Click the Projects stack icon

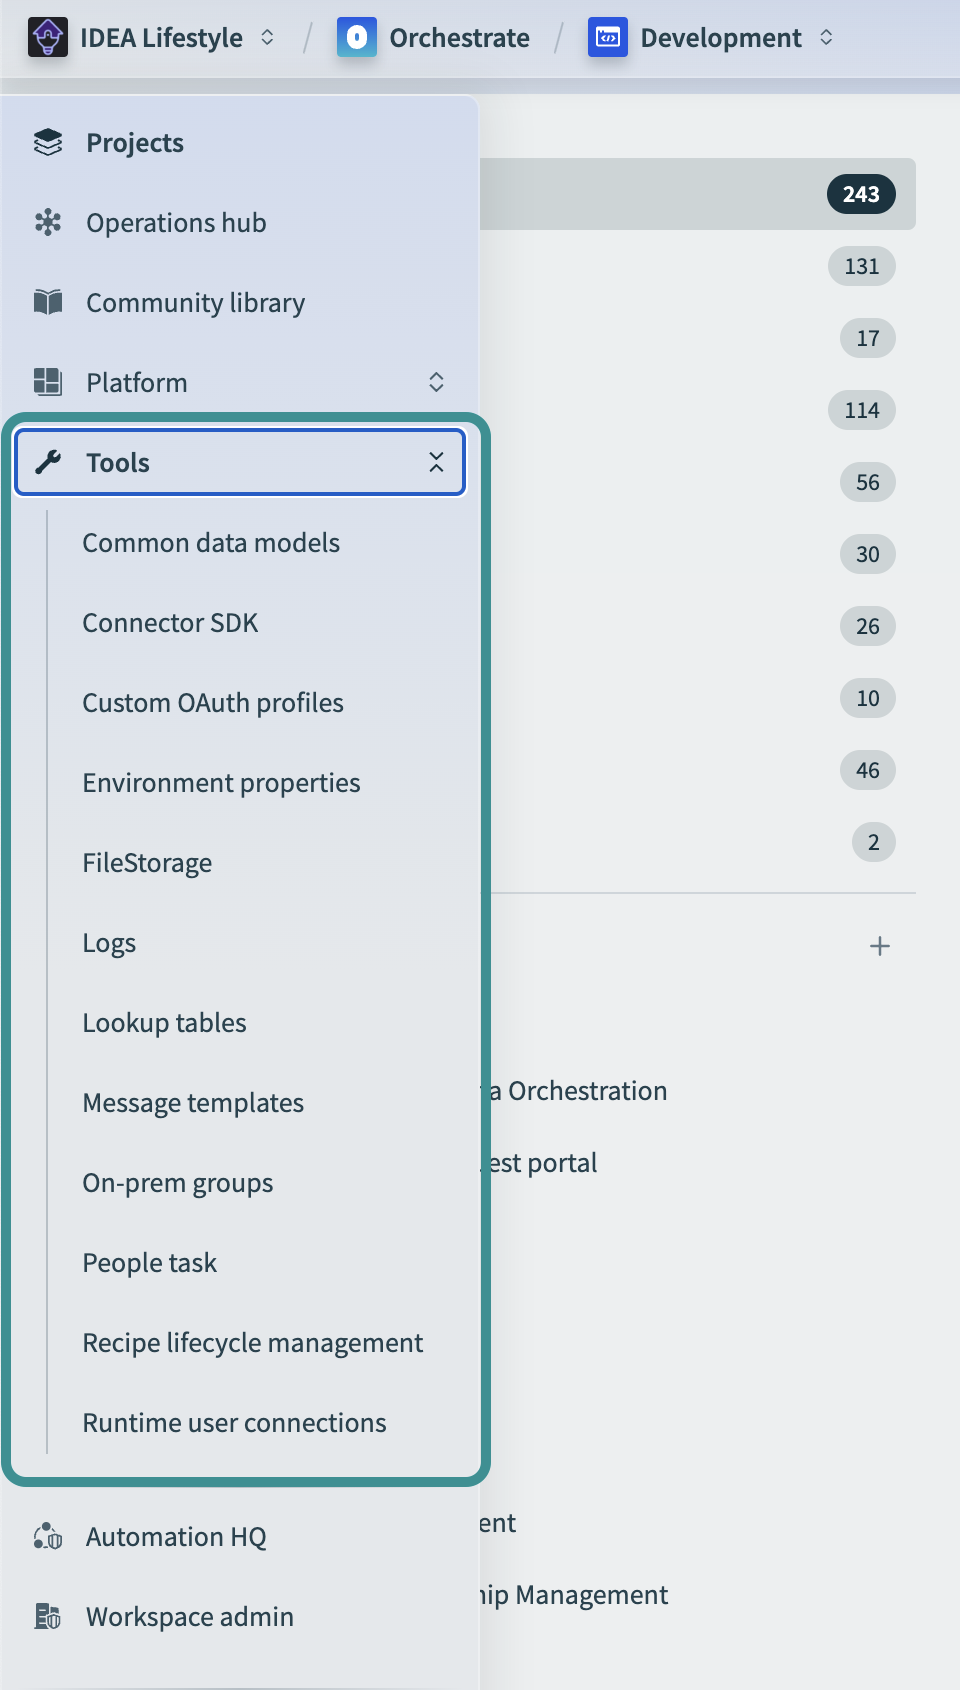tap(48, 143)
